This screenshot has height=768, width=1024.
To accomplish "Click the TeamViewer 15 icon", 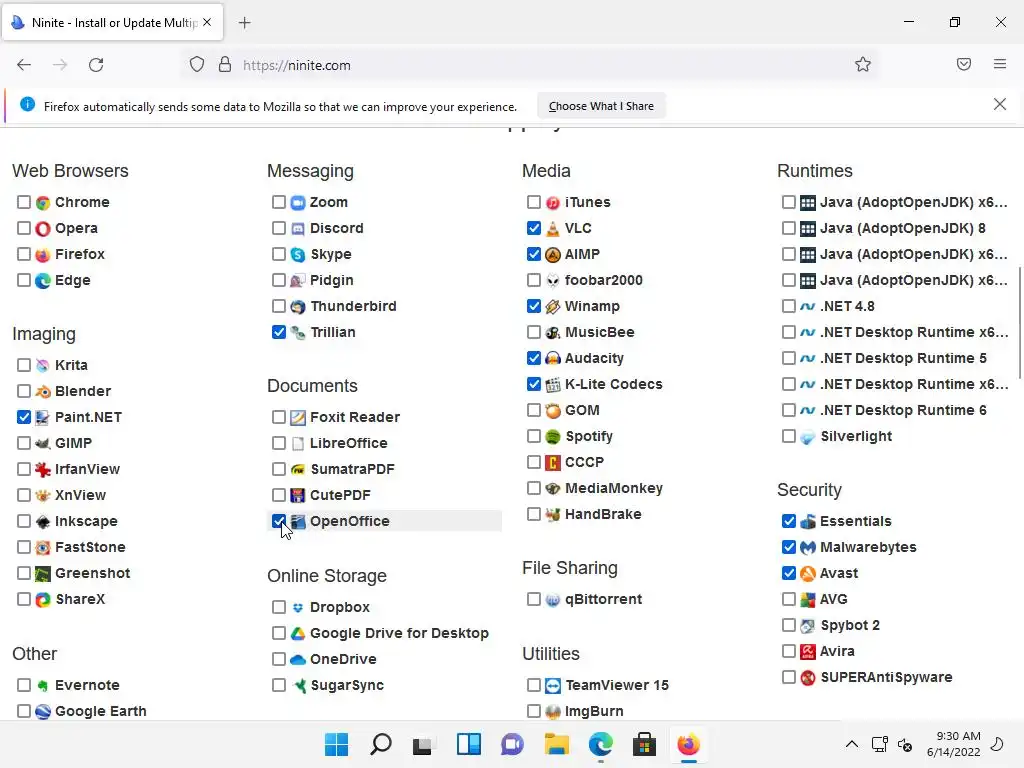I will point(552,685).
